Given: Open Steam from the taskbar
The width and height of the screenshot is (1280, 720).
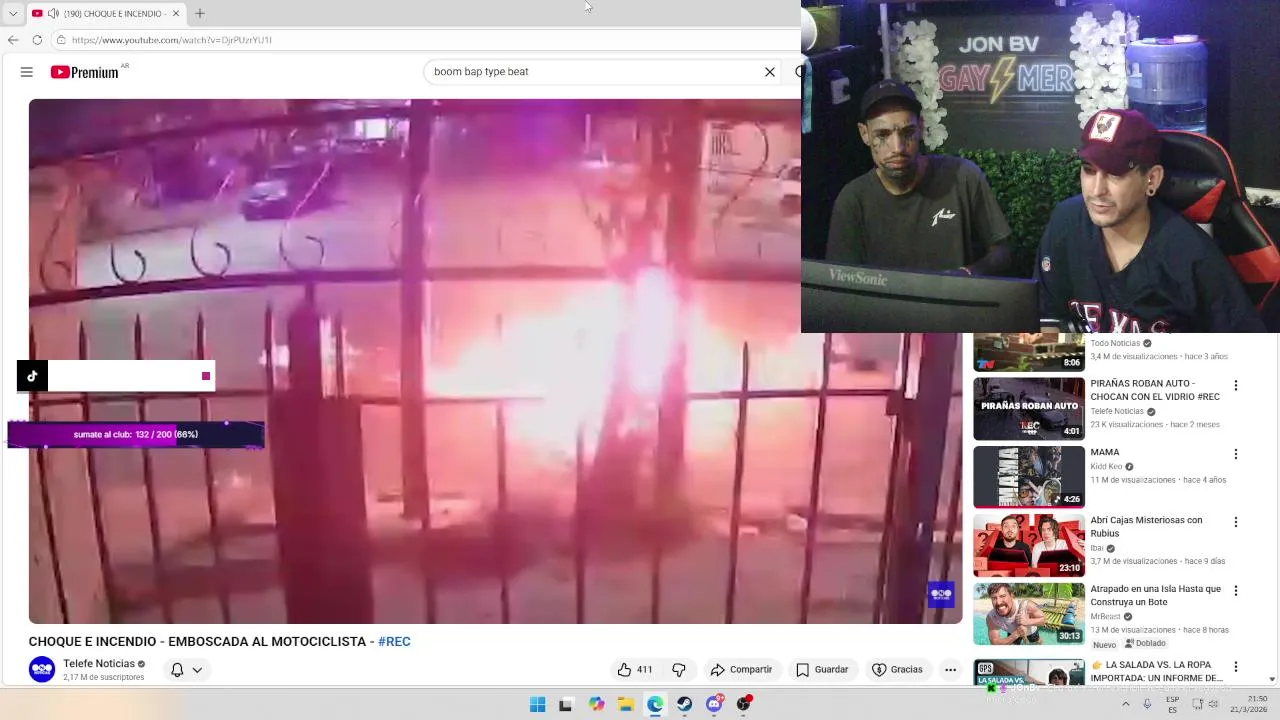Looking at the screenshot, I should point(685,704).
